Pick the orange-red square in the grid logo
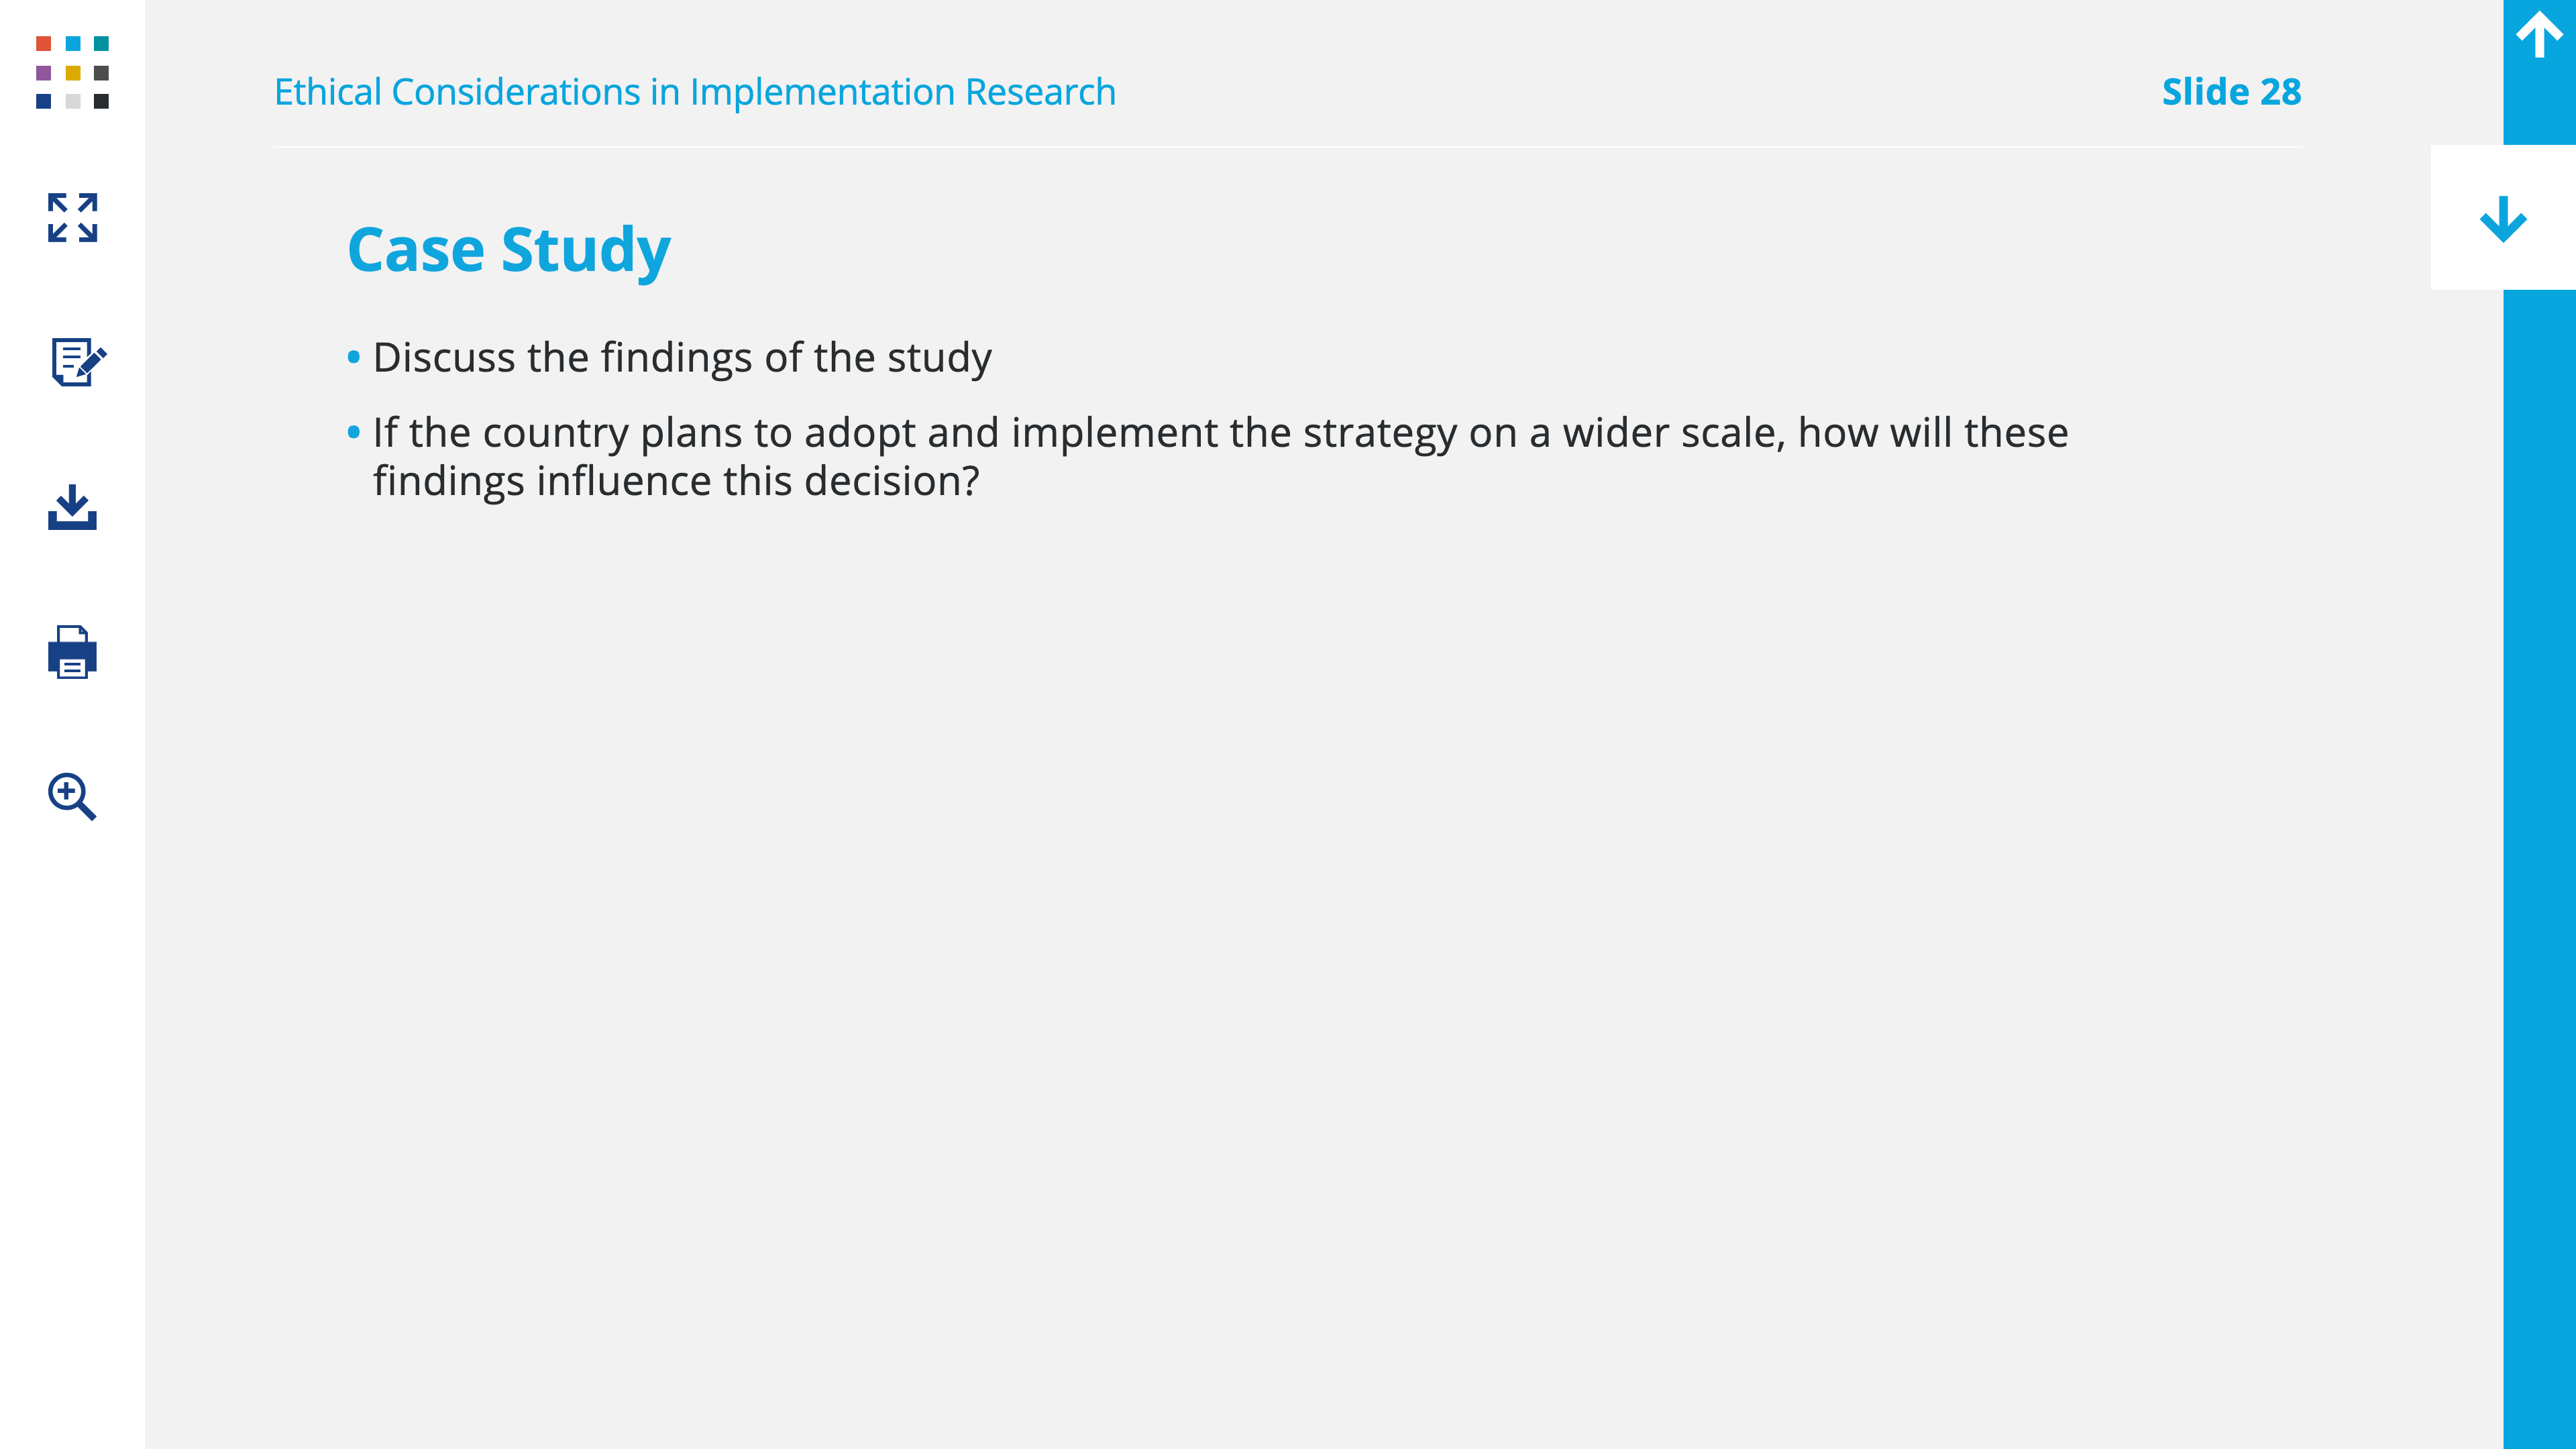Image resolution: width=2576 pixels, height=1449 pixels. [43, 43]
